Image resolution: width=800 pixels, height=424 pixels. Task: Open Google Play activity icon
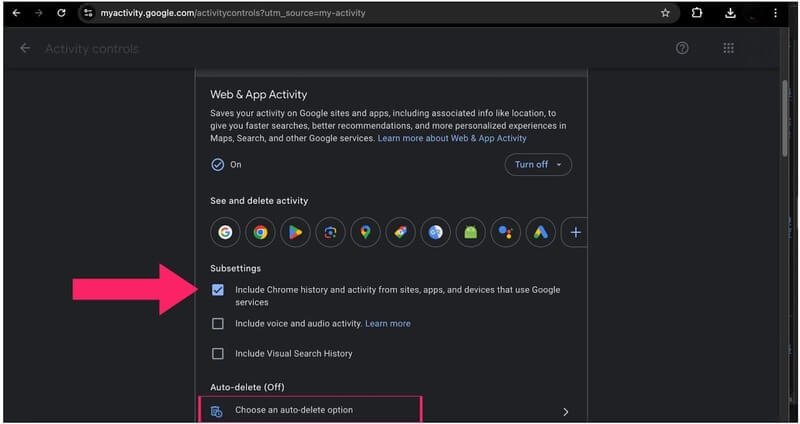coord(295,233)
